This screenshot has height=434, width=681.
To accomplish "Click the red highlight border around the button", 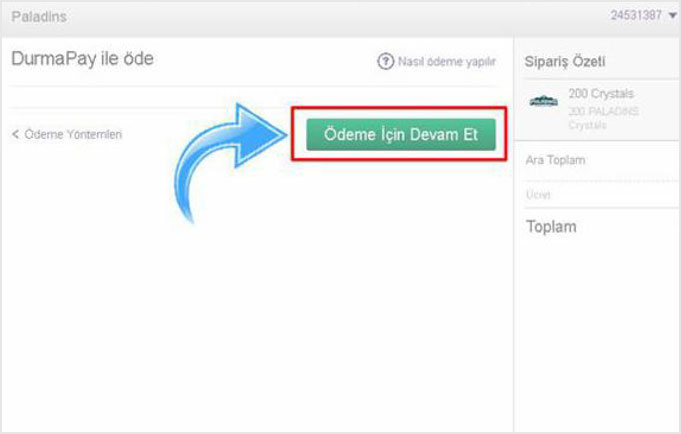I will pyautogui.click(x=400, y=109).
